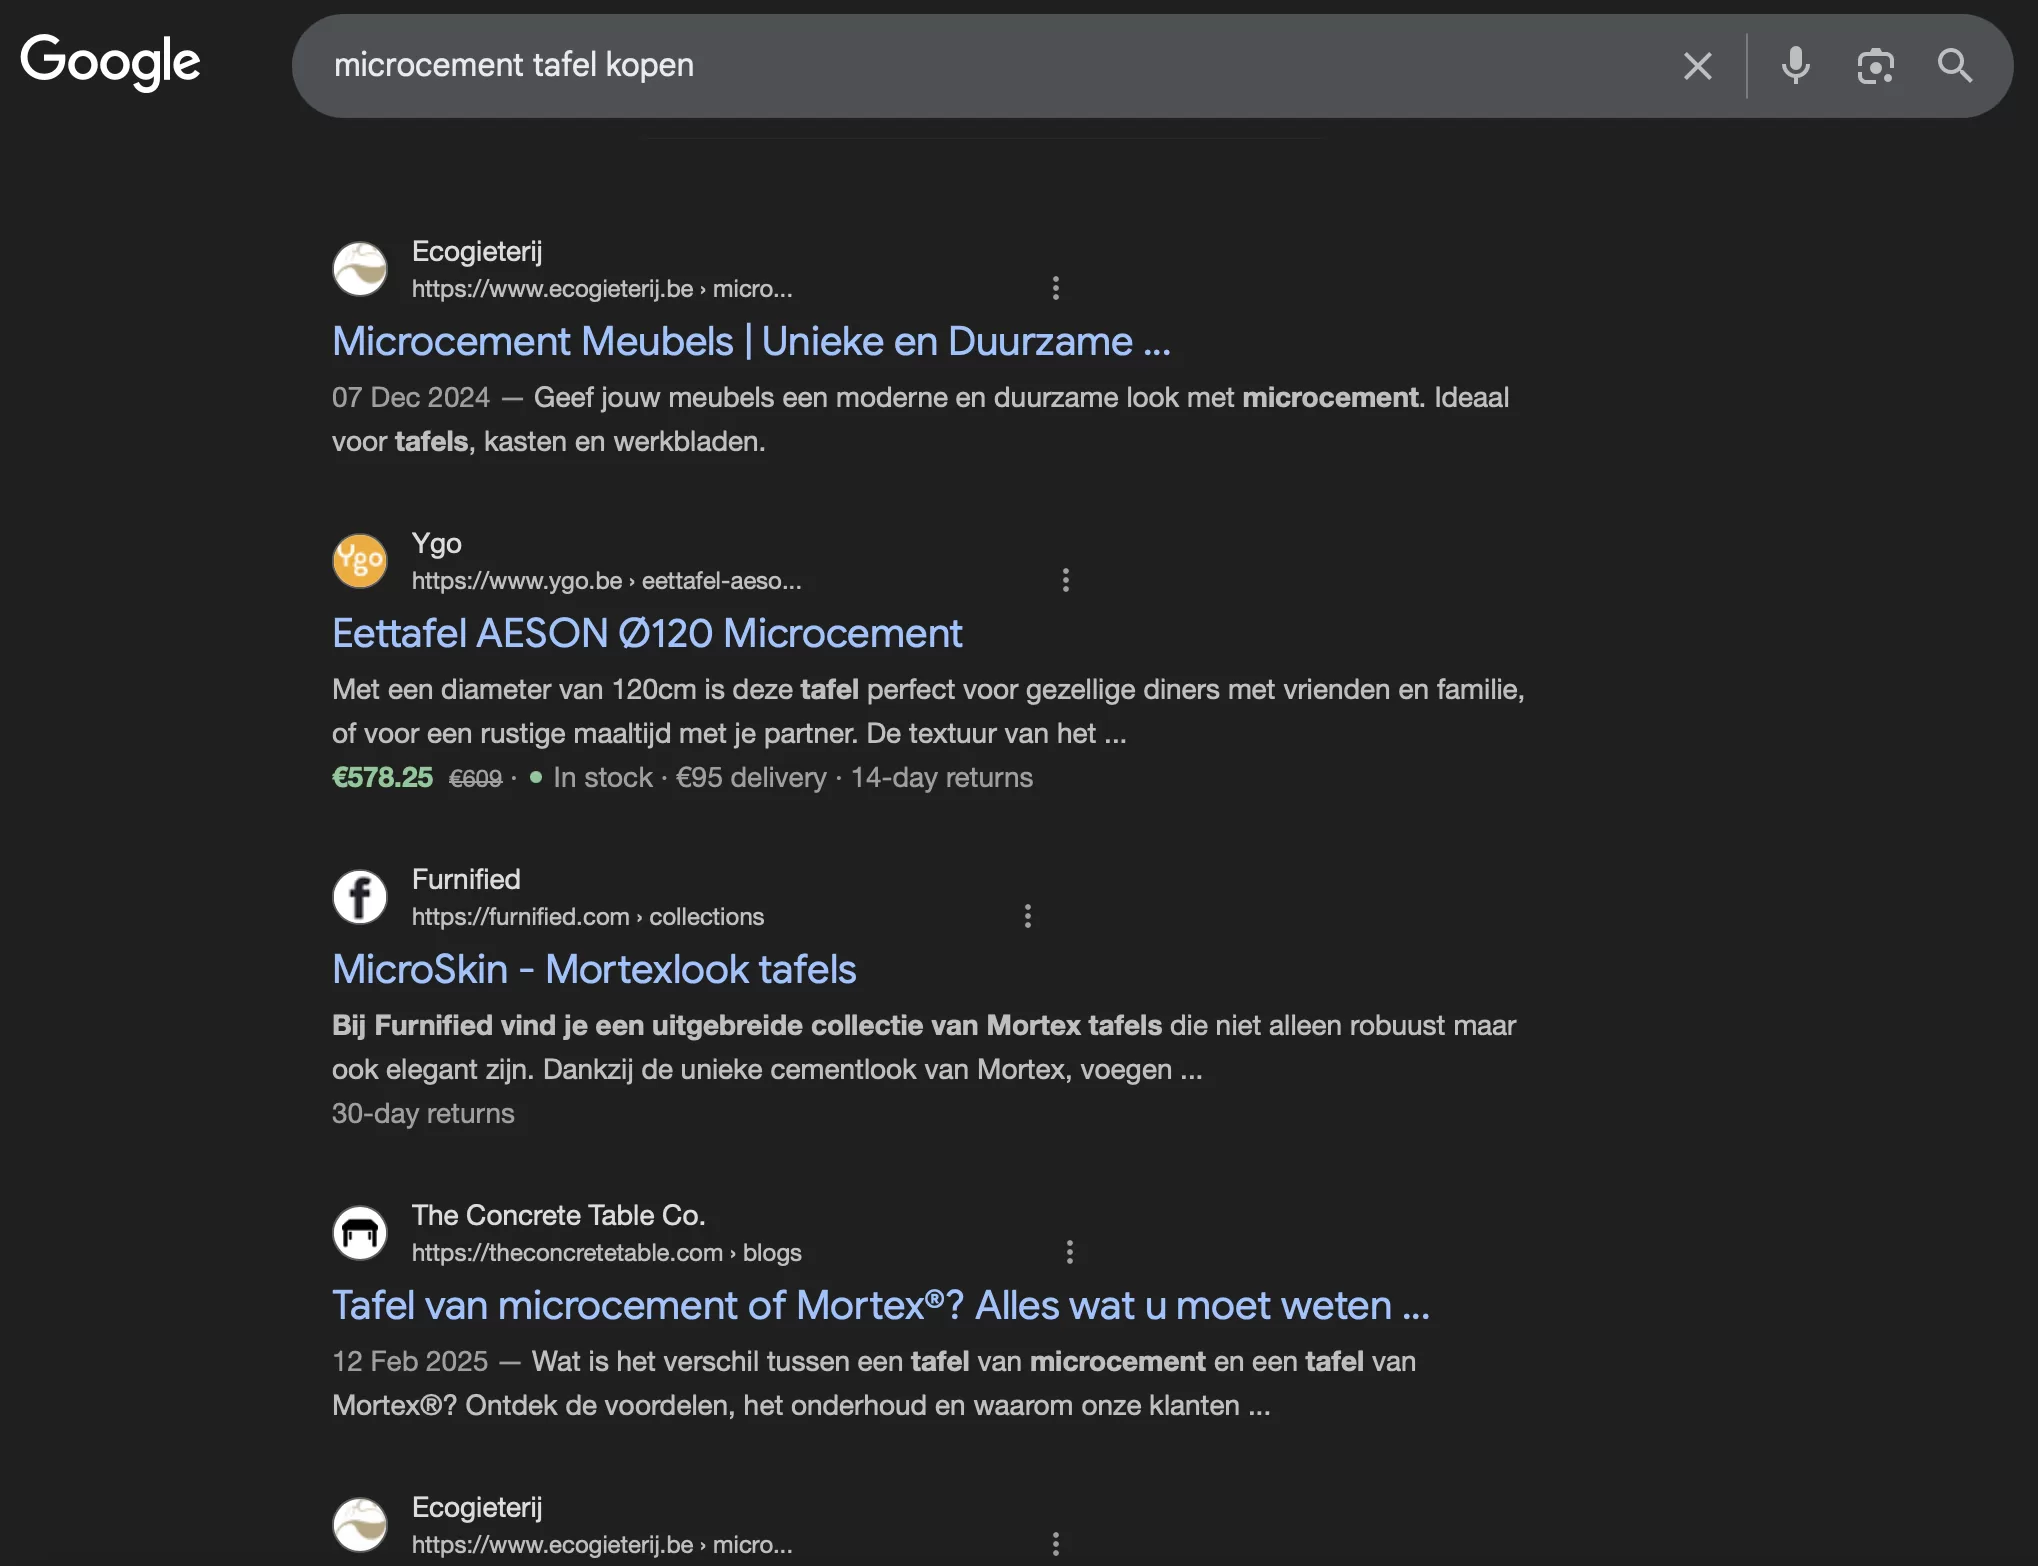Click inside the search input field

(x=900, y=66)
